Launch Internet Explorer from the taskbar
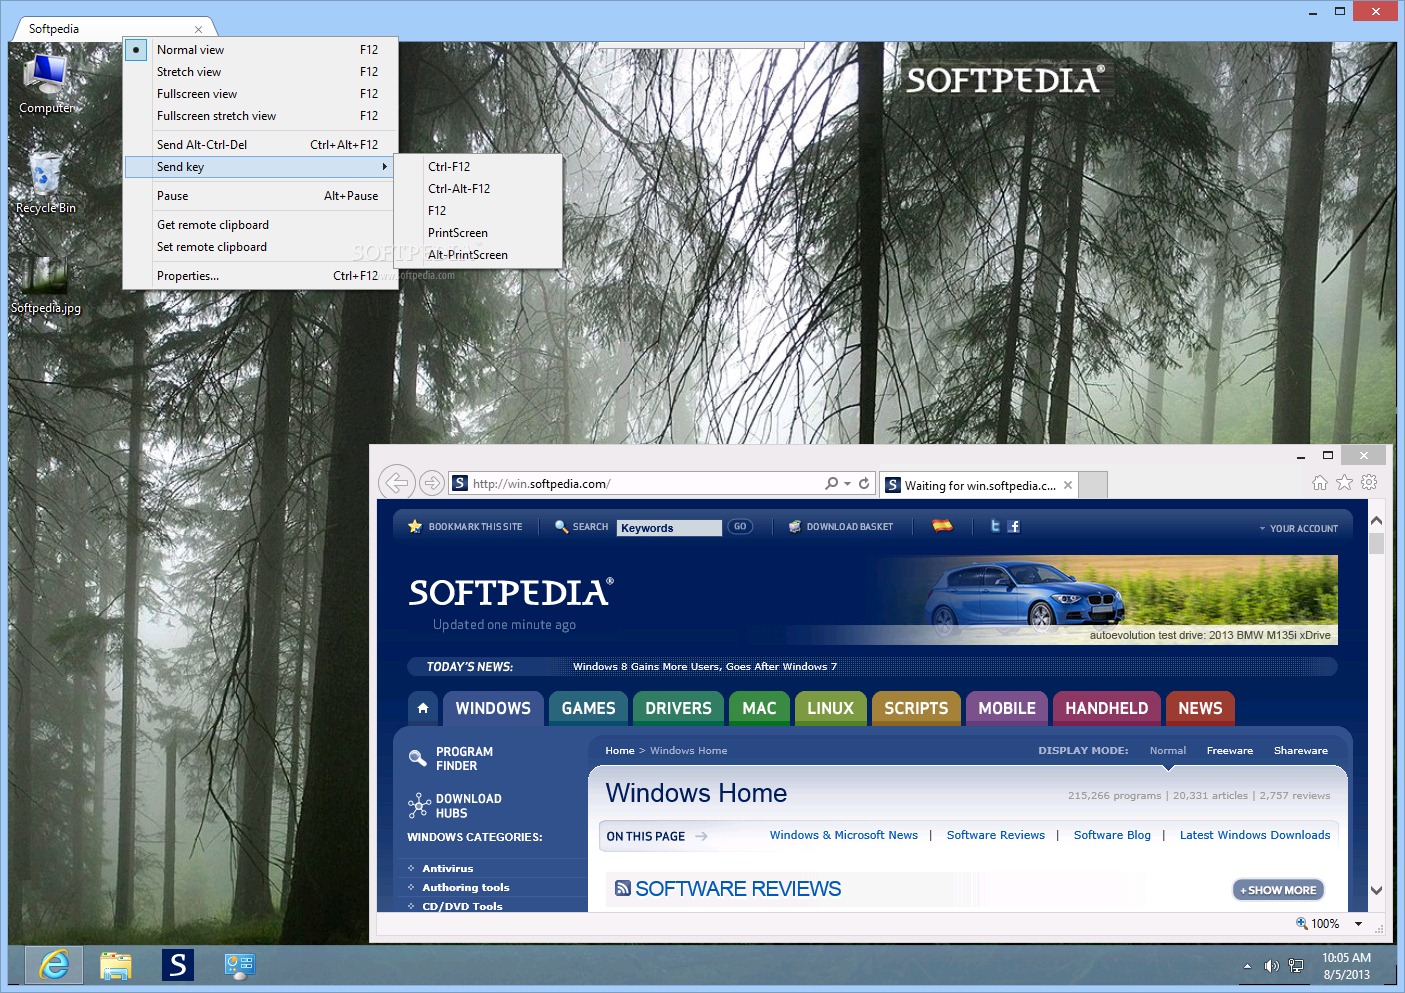1405x993 pixels. click(54, 965)
